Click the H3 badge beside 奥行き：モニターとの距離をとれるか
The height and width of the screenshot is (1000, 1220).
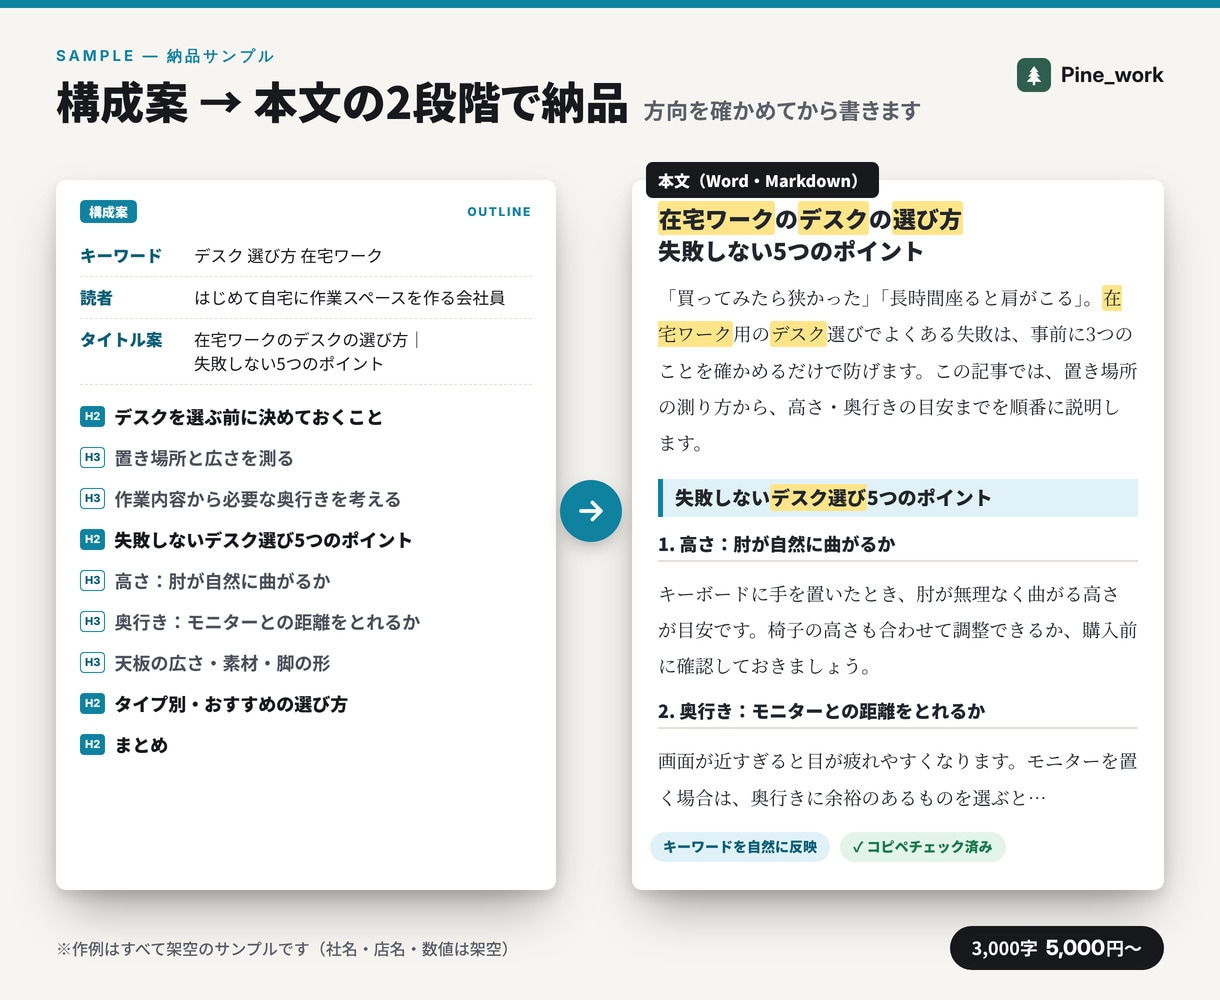pyautogui.click(x=93, y=622)
